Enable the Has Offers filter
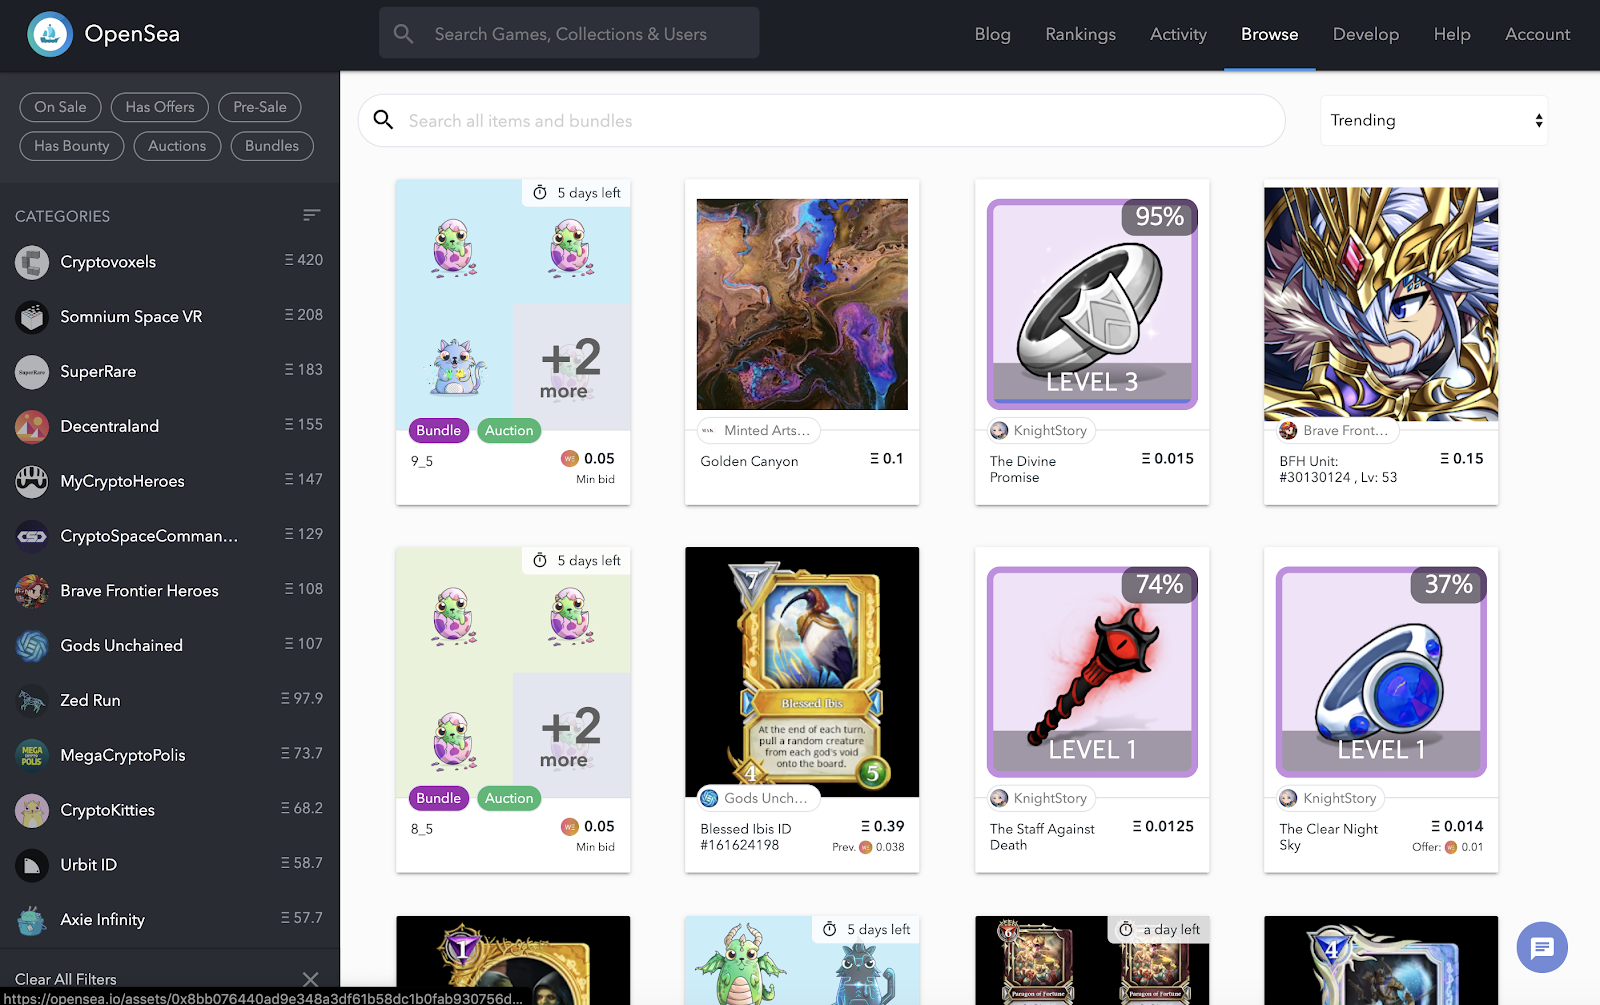Image resolution: width=1600 pixels, height=1005 pixels. point(160,107)
